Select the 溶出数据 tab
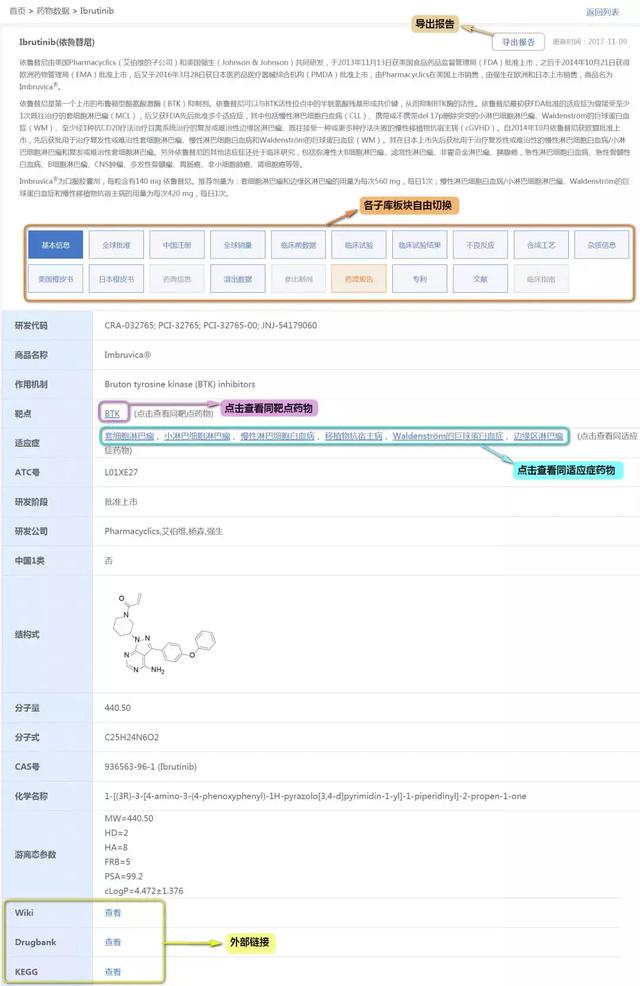 [x=238, y=279]
